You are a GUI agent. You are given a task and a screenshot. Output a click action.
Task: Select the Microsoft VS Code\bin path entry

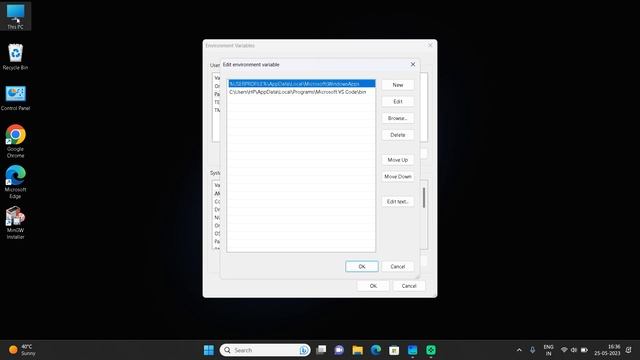click(301, 92)
